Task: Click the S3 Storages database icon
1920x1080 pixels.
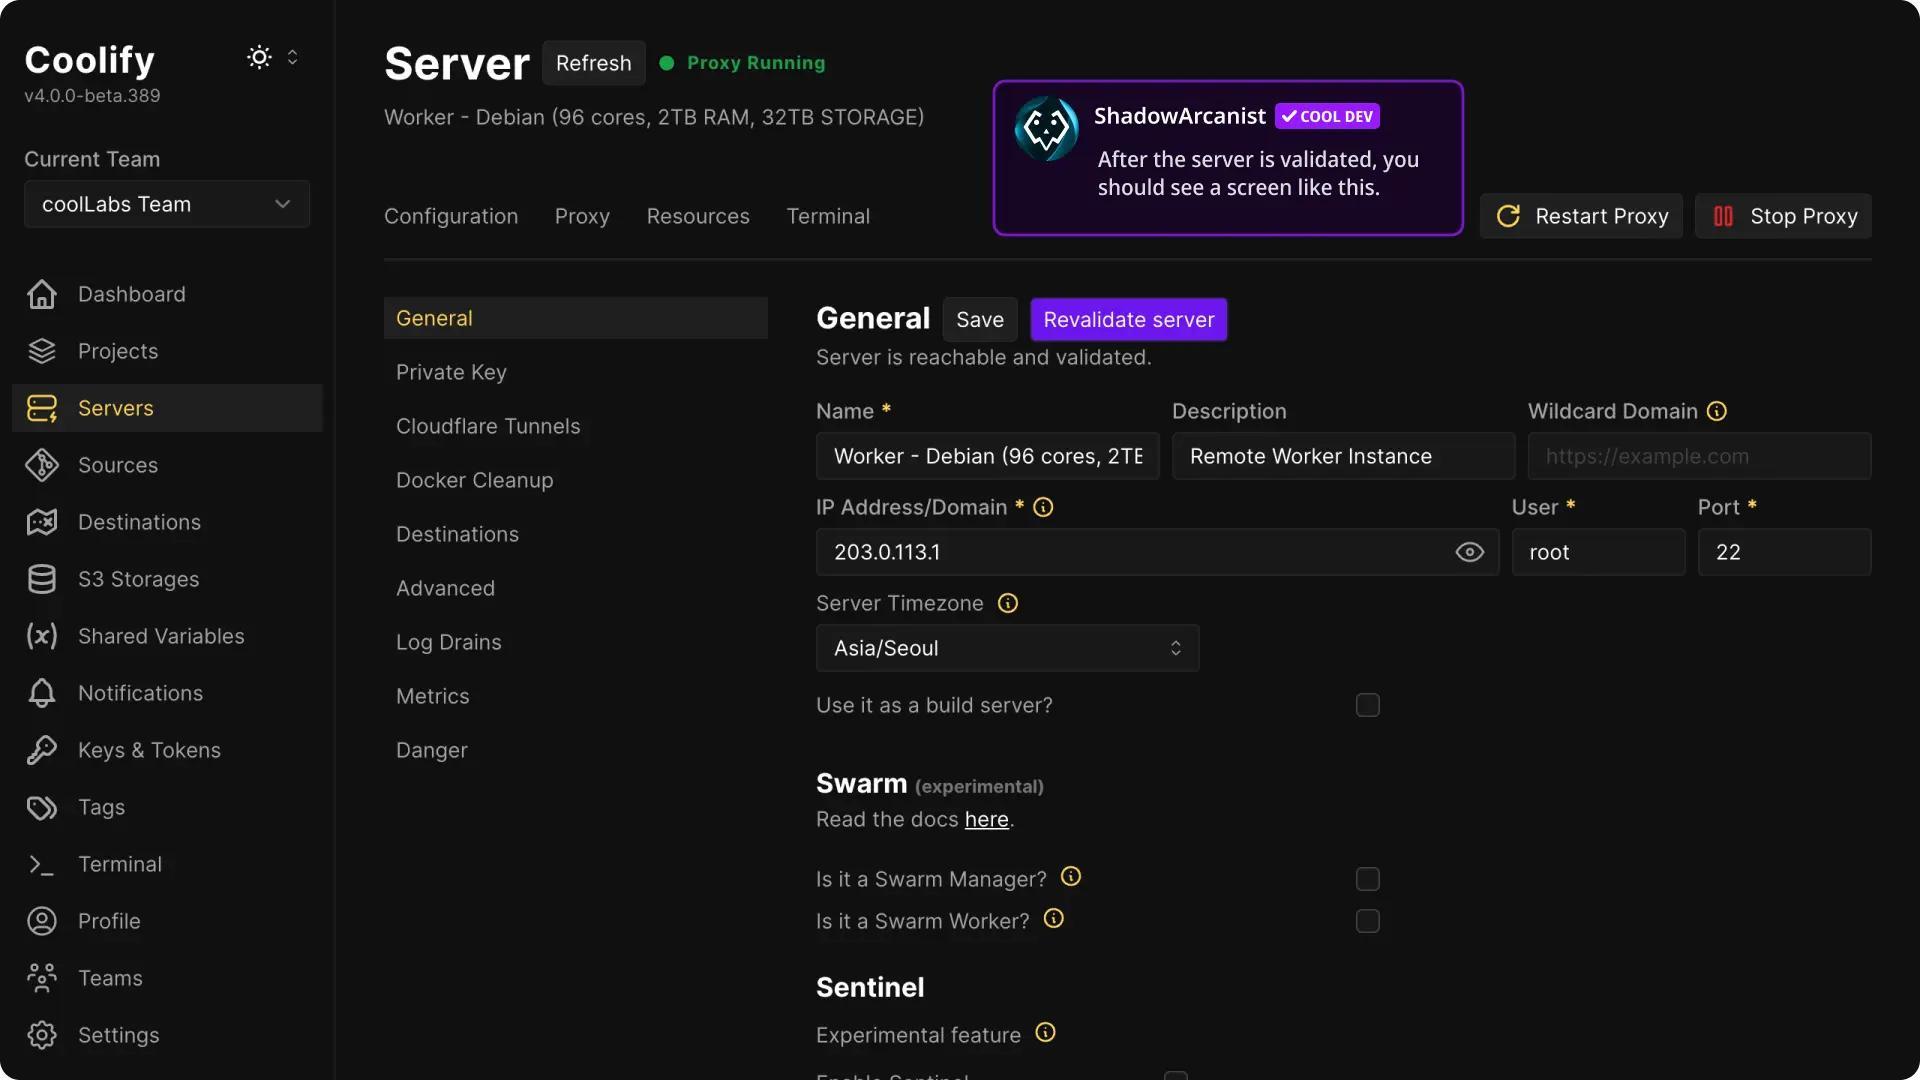Action: pos(42,579)
